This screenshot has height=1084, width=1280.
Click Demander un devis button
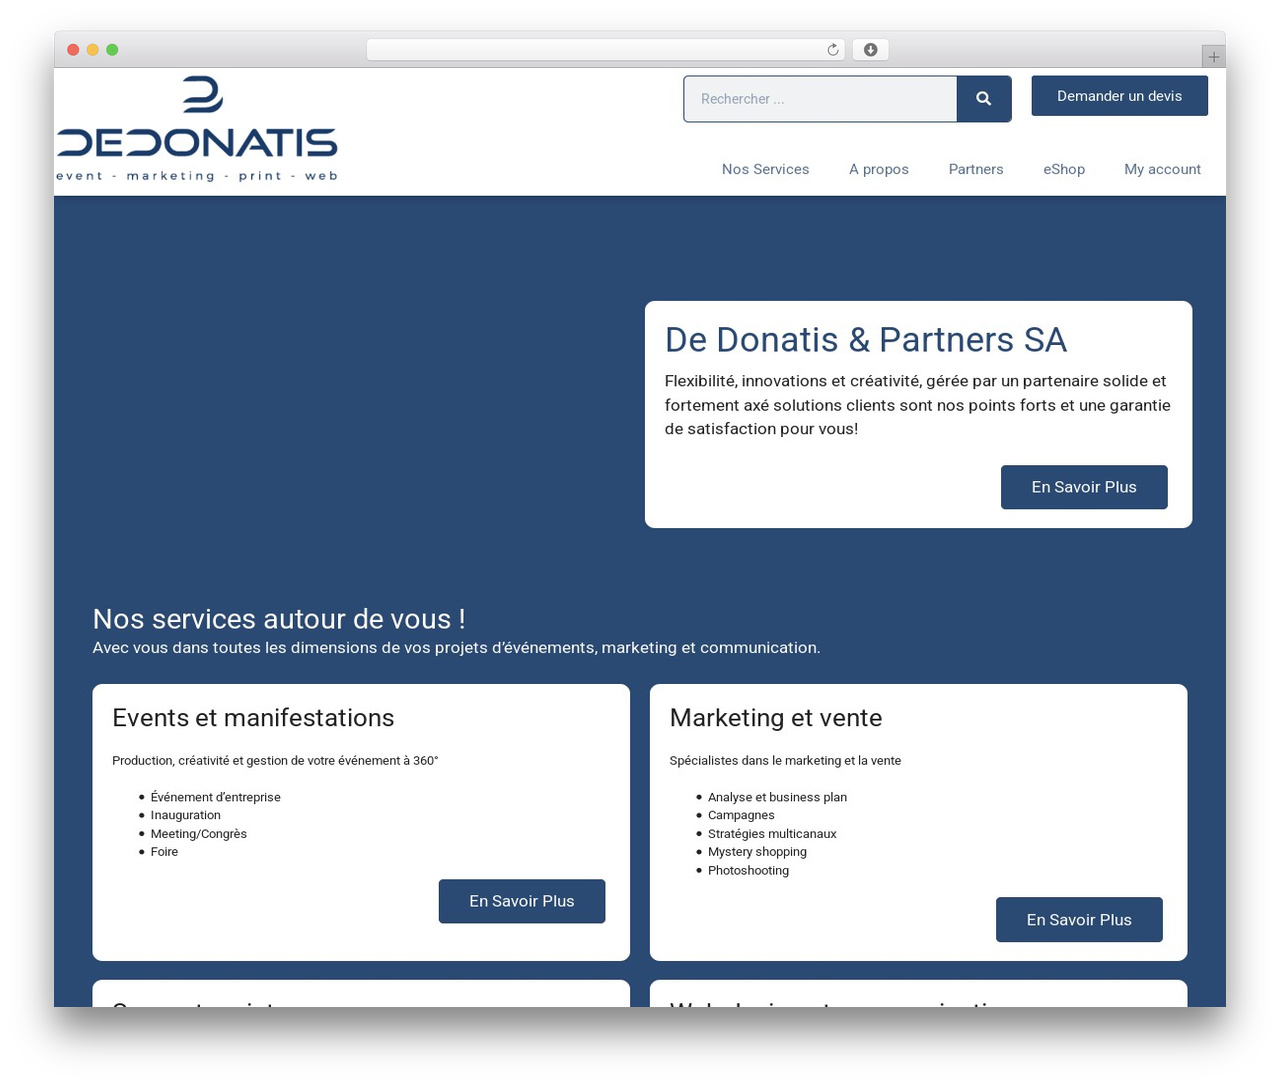click(x=1120, y=96)
